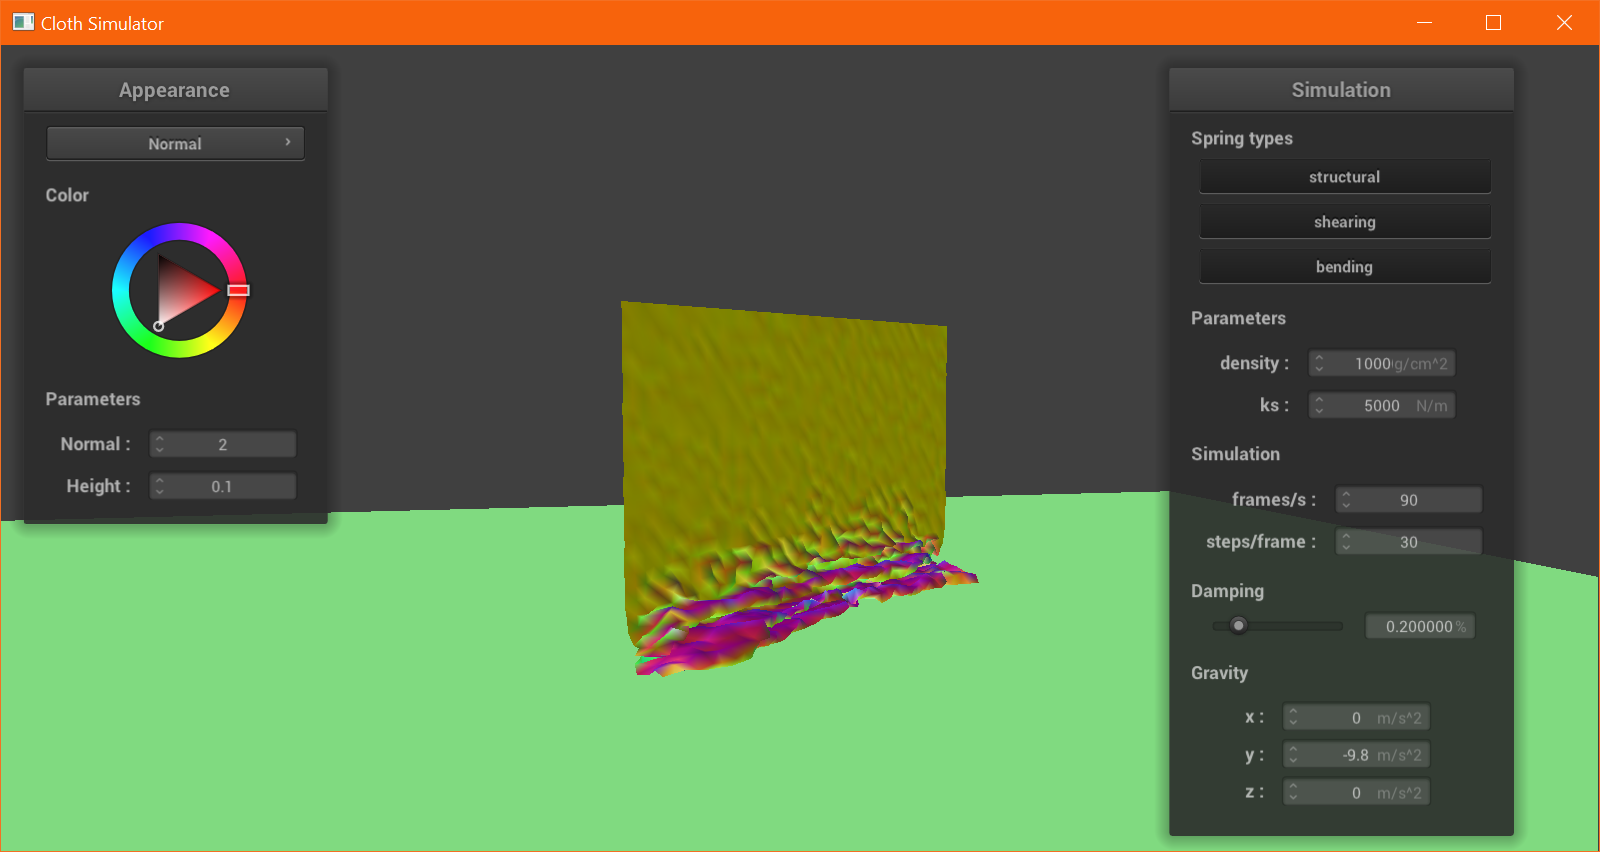Toggle shearing spring type

(x=1345, y=222)
